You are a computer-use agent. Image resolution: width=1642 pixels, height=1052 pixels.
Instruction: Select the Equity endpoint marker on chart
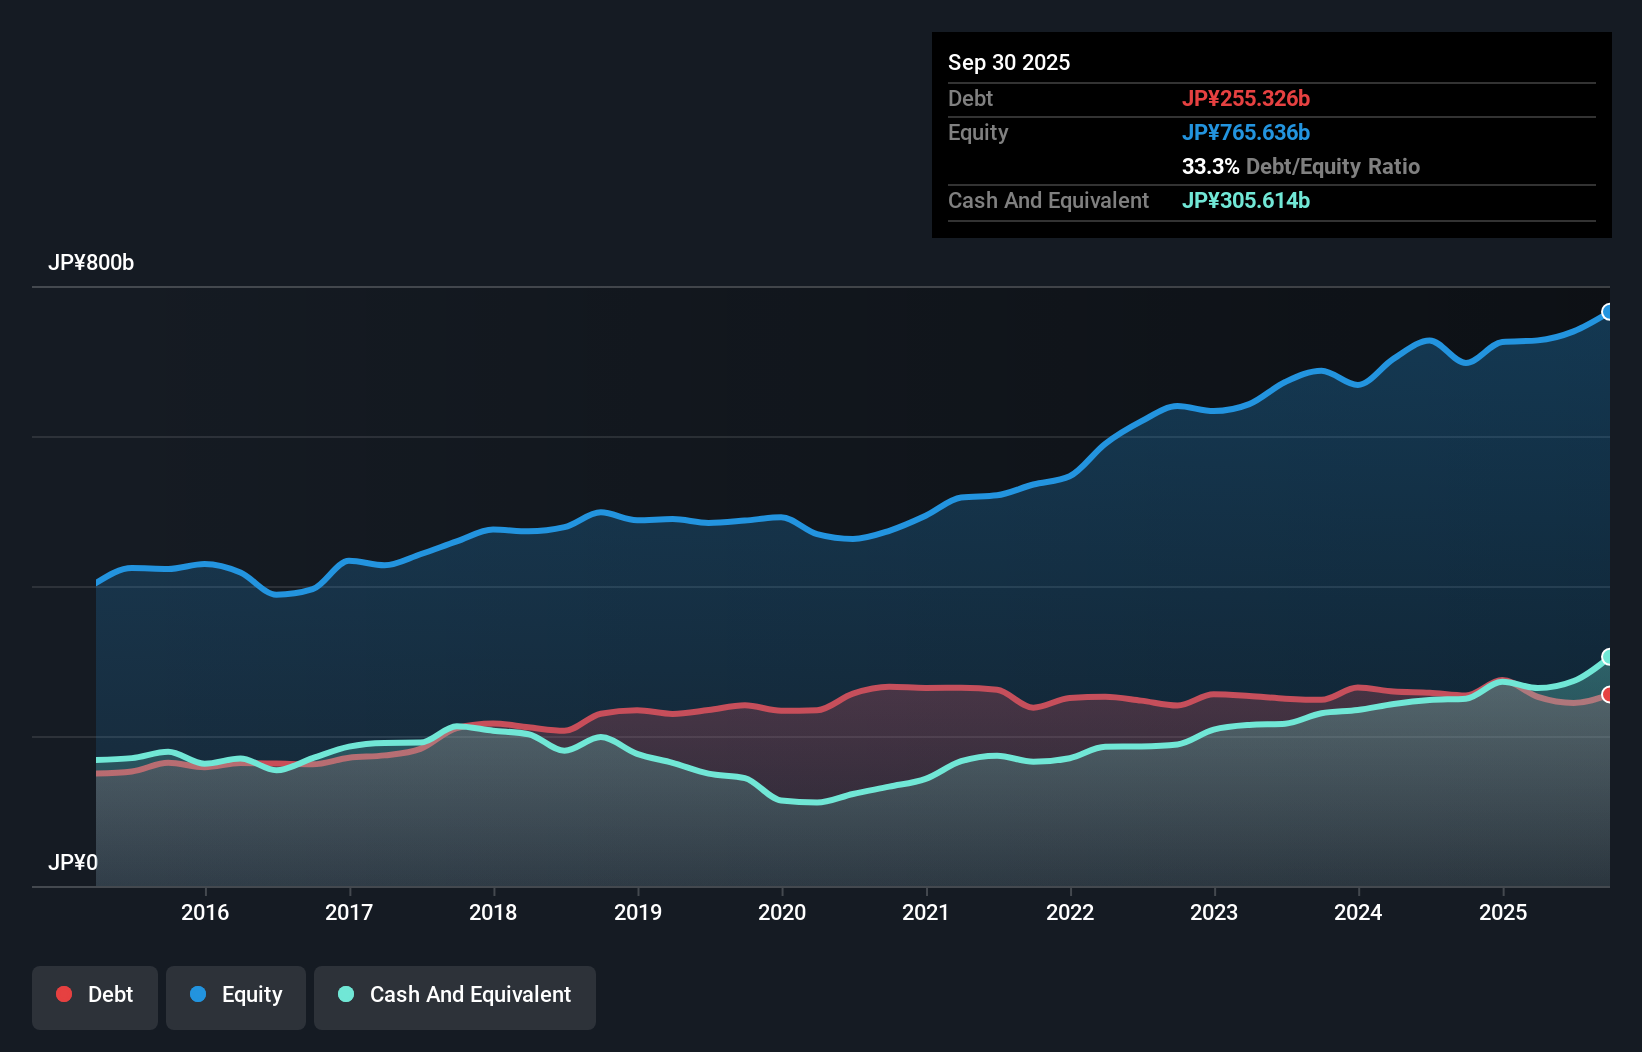pos(1608,312)
